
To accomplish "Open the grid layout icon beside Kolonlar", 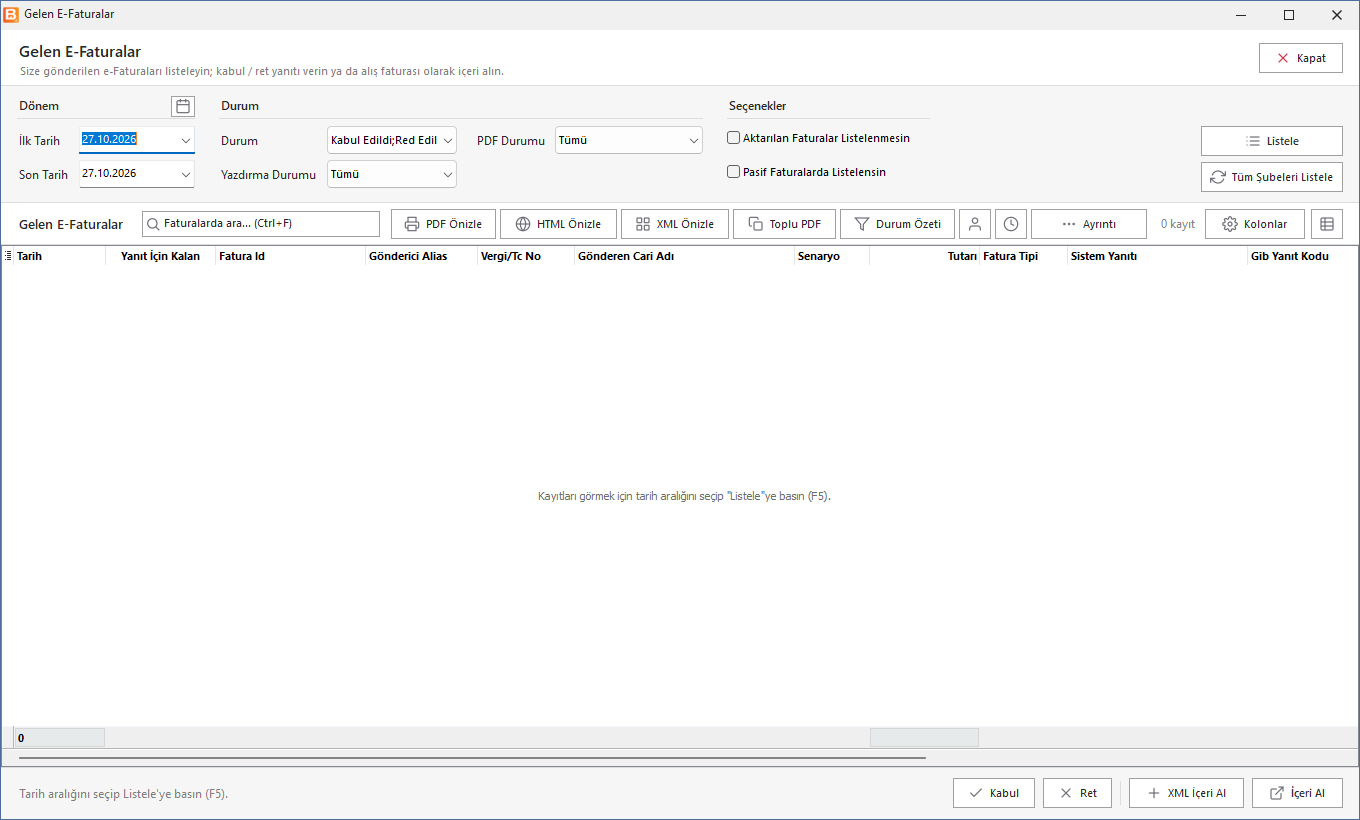I will pyautogui.click(x=1327, y=224).
